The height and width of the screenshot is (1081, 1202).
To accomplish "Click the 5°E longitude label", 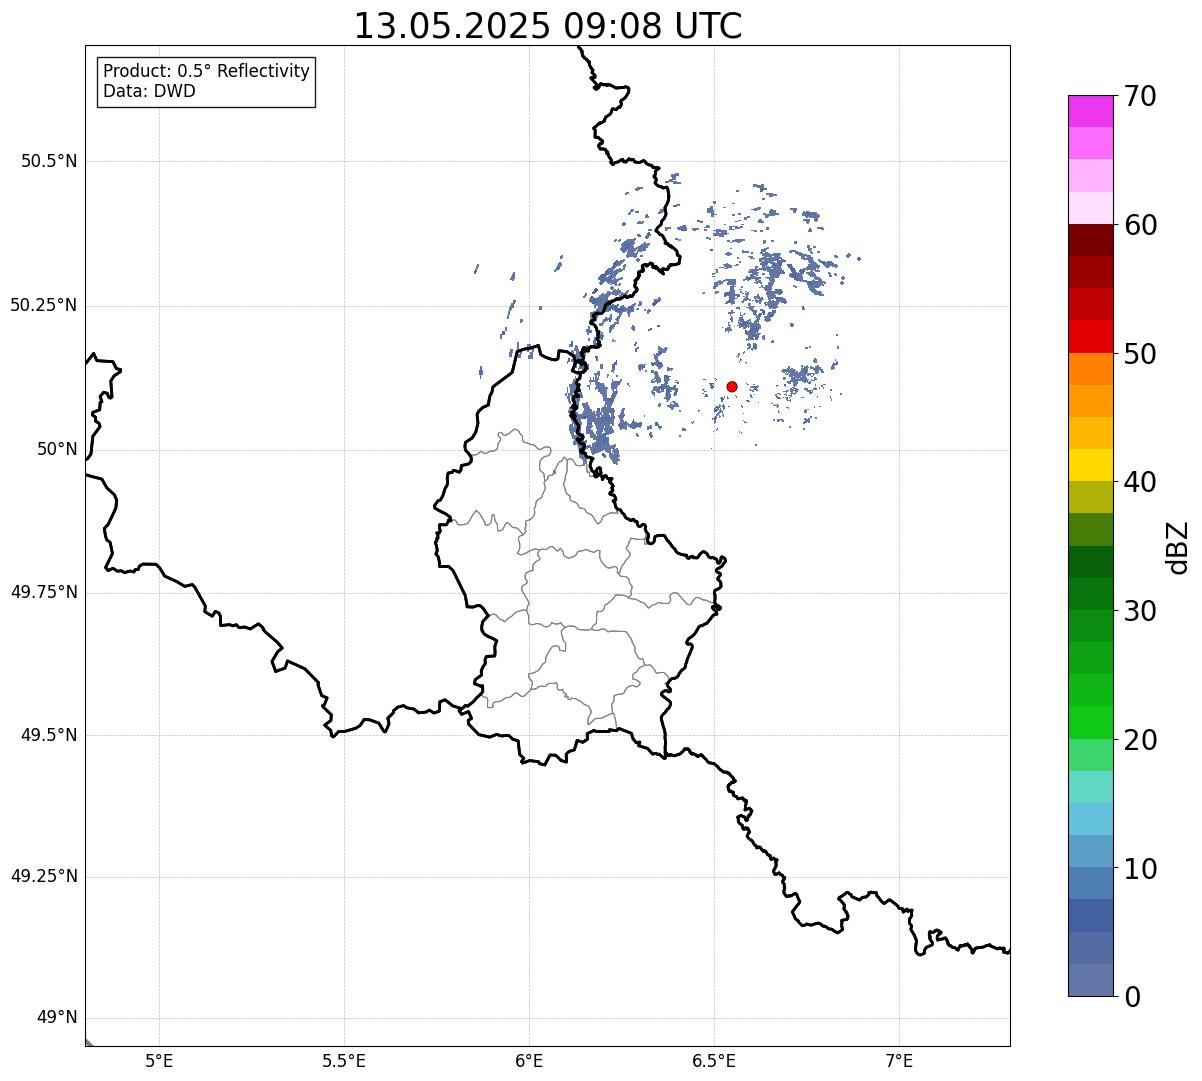I will 159,1061.
